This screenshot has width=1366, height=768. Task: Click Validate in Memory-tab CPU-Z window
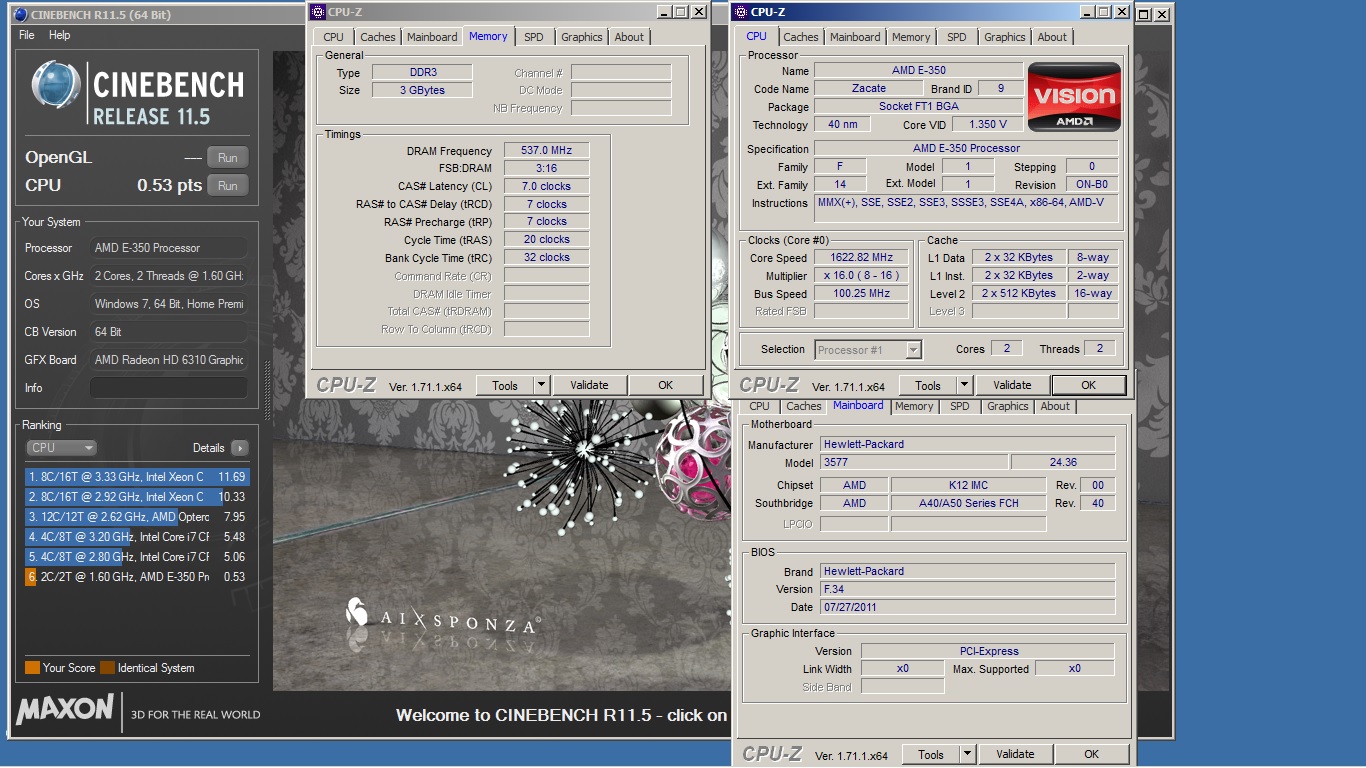coord(589,385)
